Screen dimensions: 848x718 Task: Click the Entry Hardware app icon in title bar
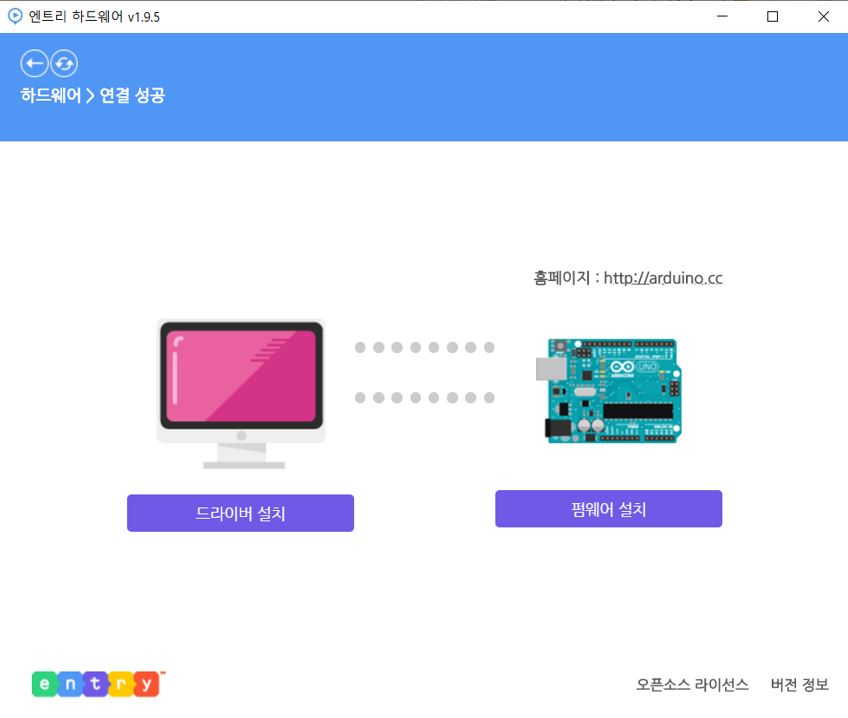15,16
